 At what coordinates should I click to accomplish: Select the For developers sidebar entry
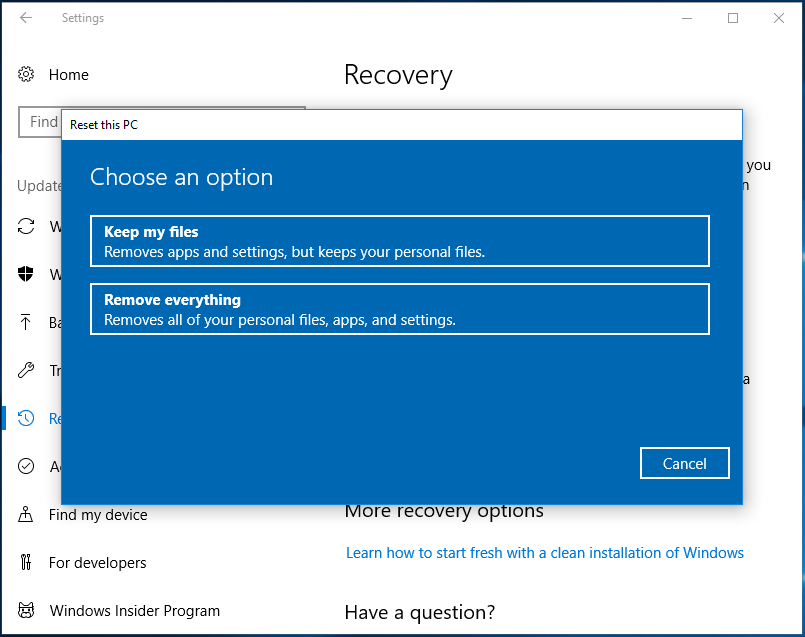coord(97,562)
